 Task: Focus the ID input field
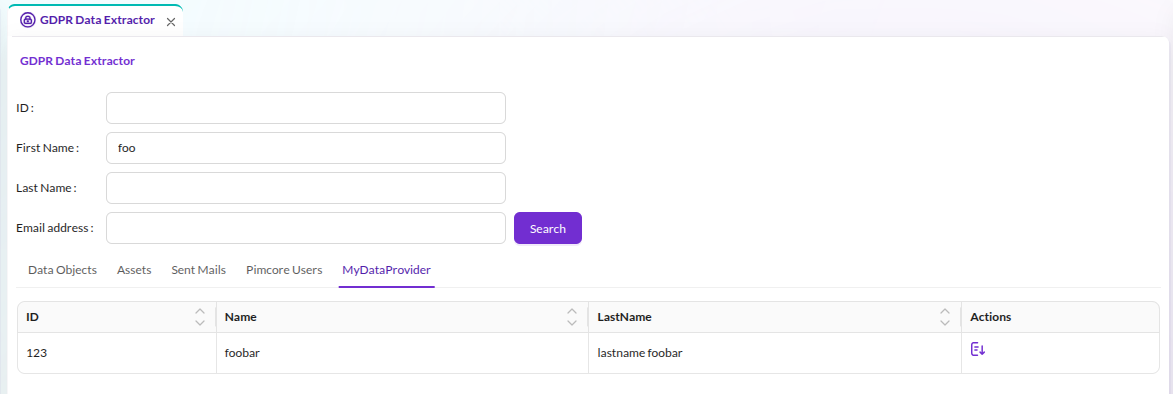306,108
